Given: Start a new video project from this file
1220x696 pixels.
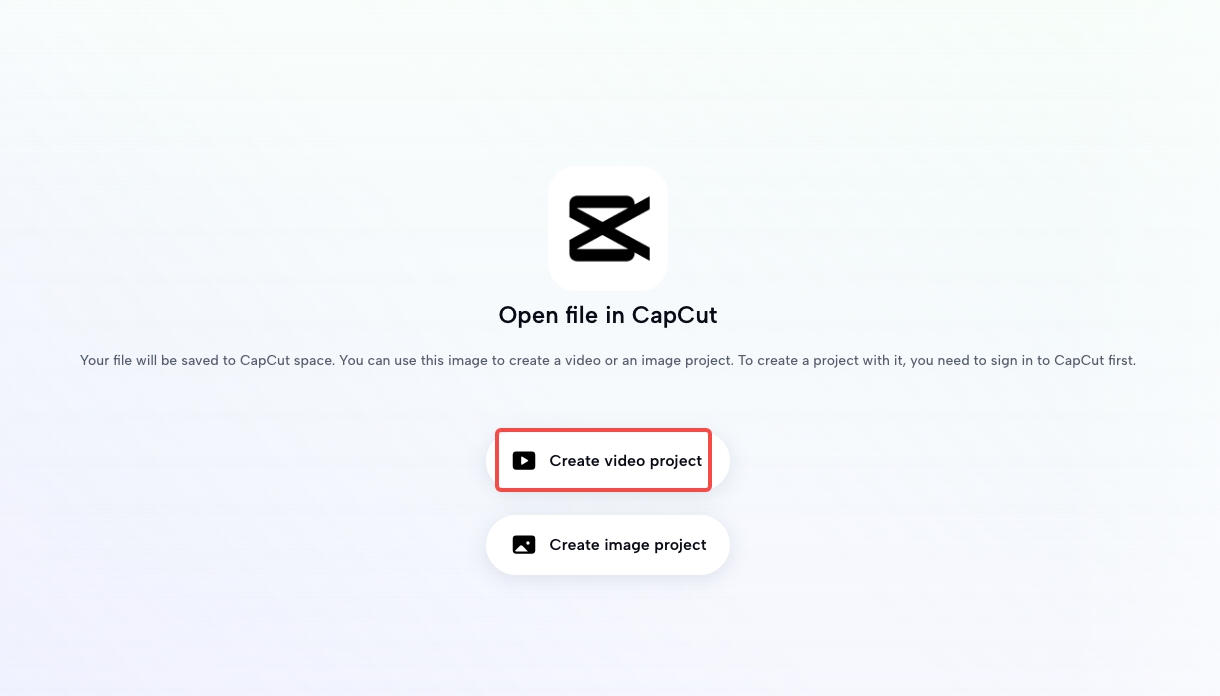Looking at the screenshot, I should click(x=608, y=461).
